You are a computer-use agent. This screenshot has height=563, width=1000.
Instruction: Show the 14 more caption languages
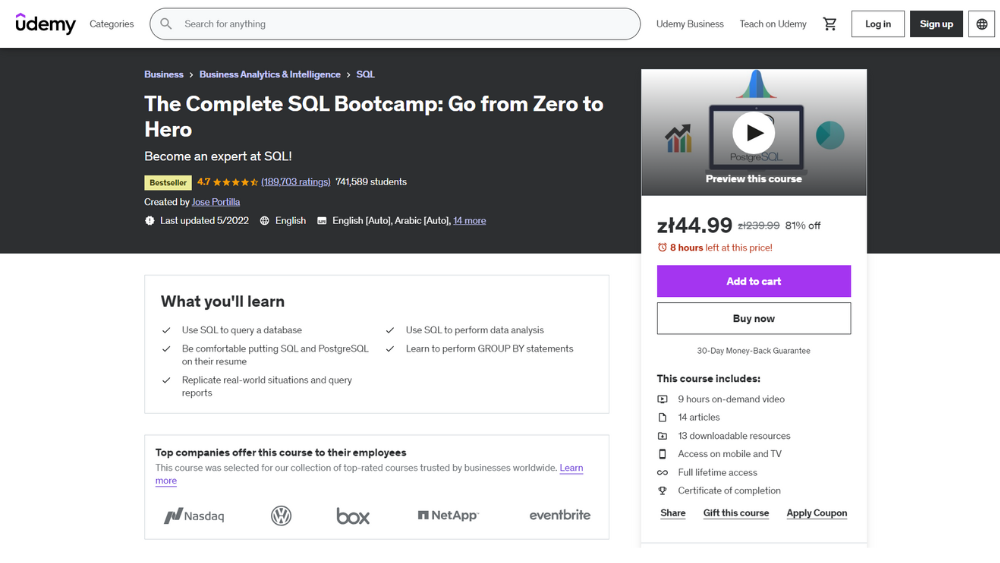(469, 221)
